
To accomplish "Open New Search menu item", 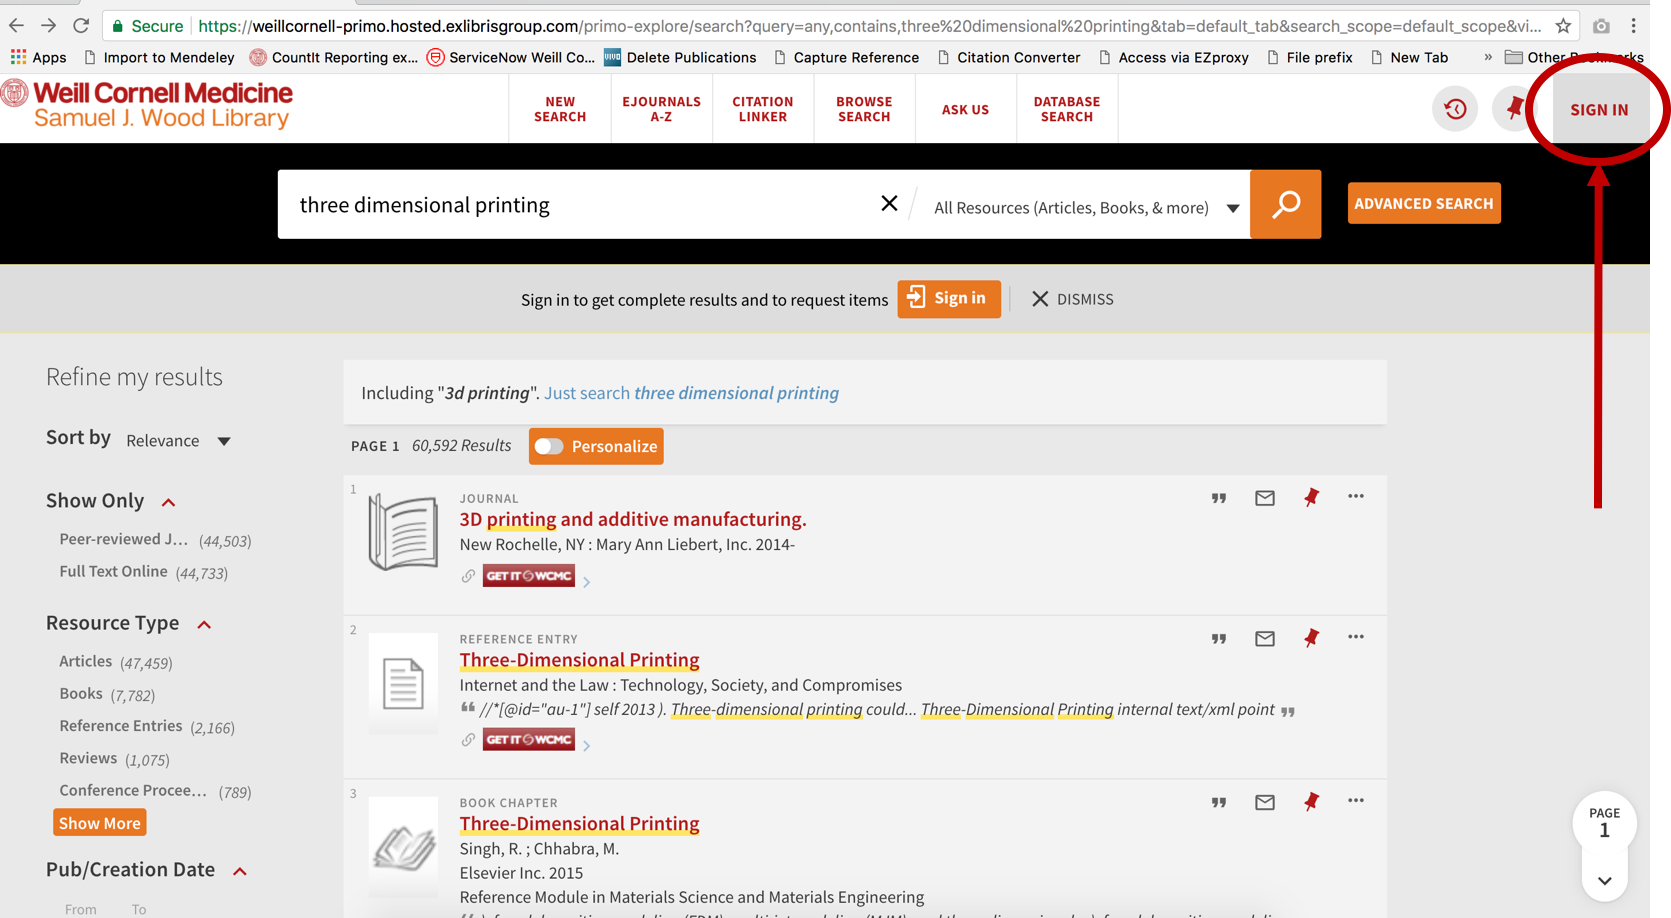I will tap(560, 109).
